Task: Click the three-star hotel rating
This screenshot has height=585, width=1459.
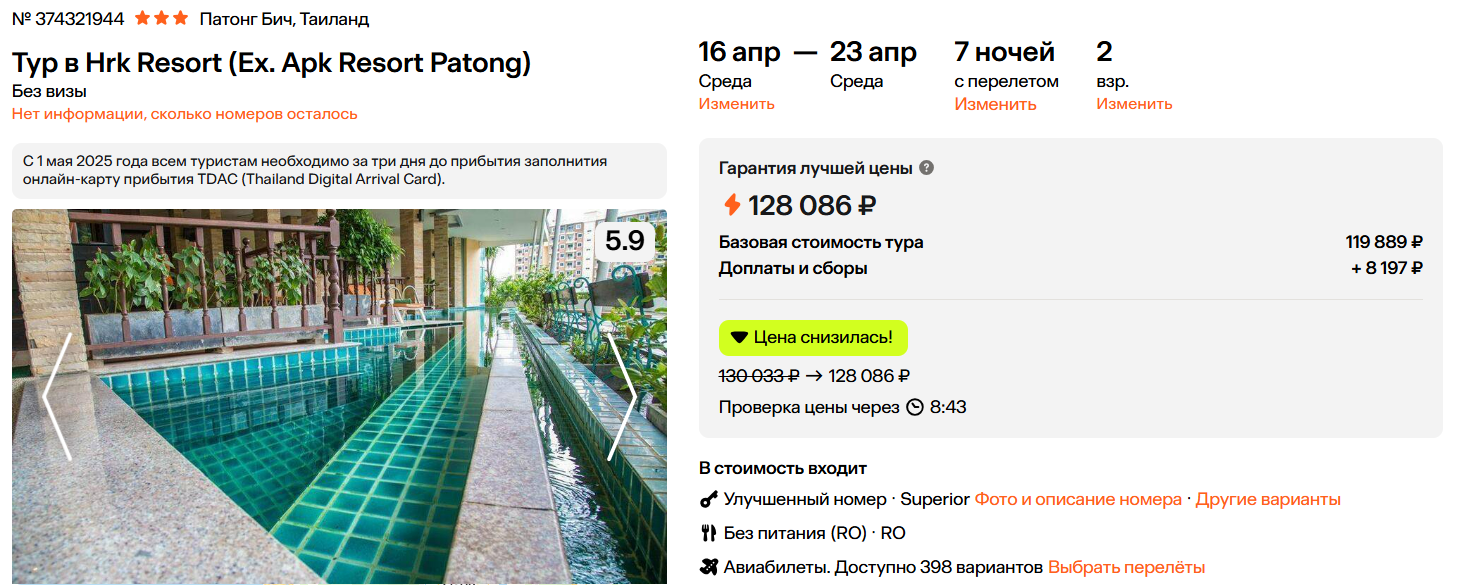Action: tap(161, 19)
